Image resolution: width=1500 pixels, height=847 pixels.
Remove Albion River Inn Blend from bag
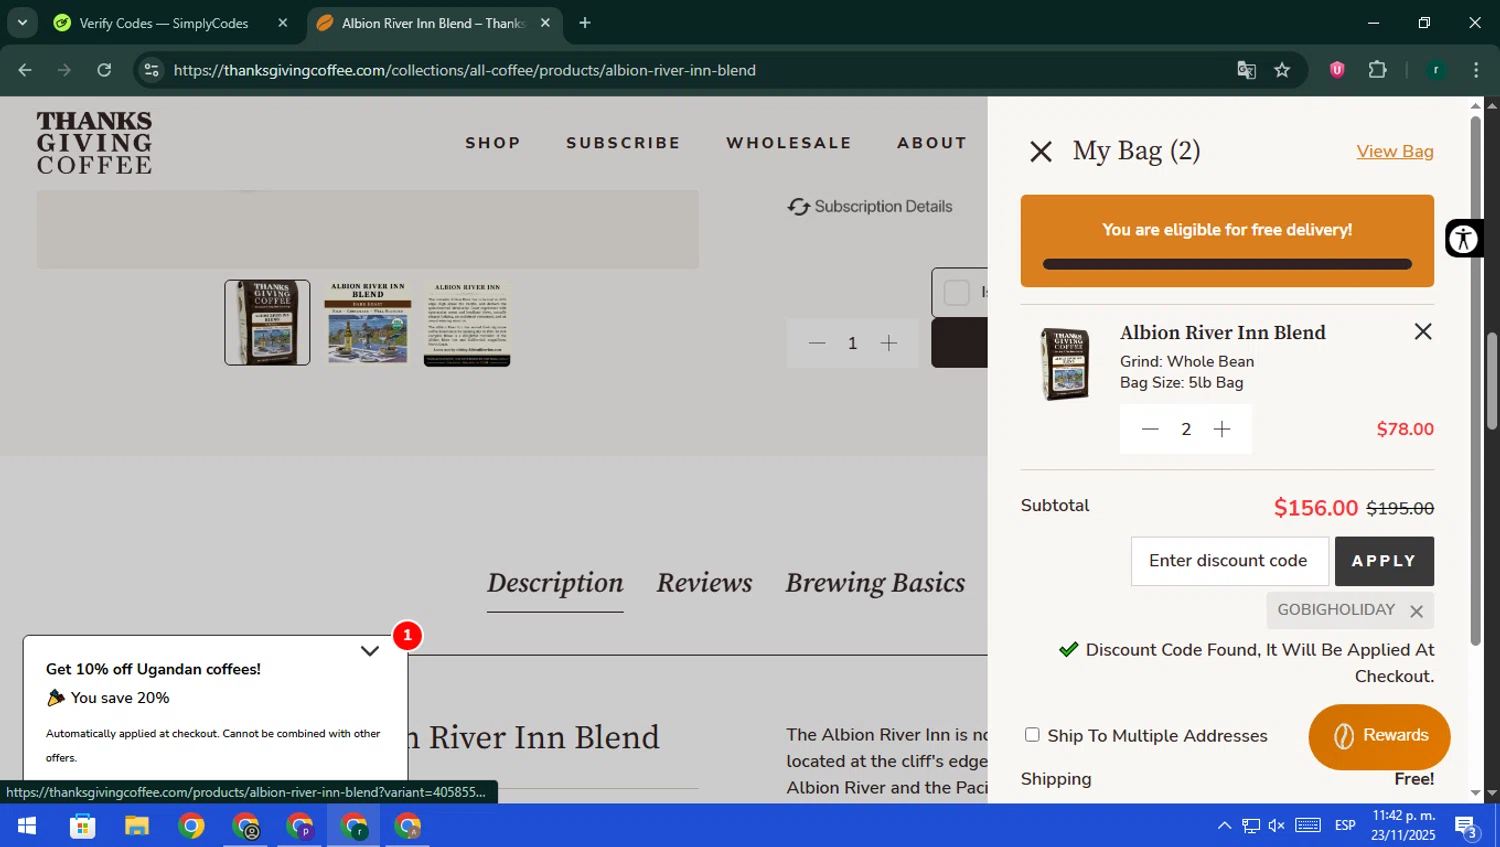click(1423, 331)
